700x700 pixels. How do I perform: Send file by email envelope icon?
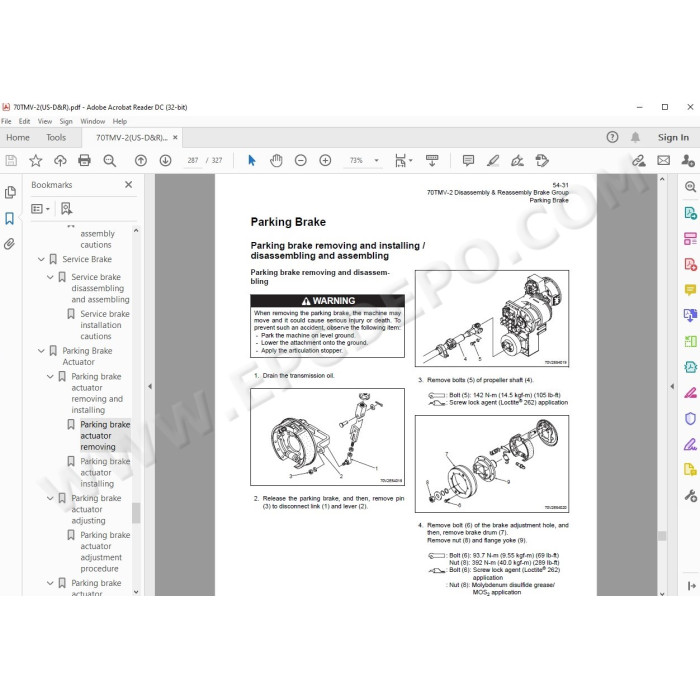(663, 160)
